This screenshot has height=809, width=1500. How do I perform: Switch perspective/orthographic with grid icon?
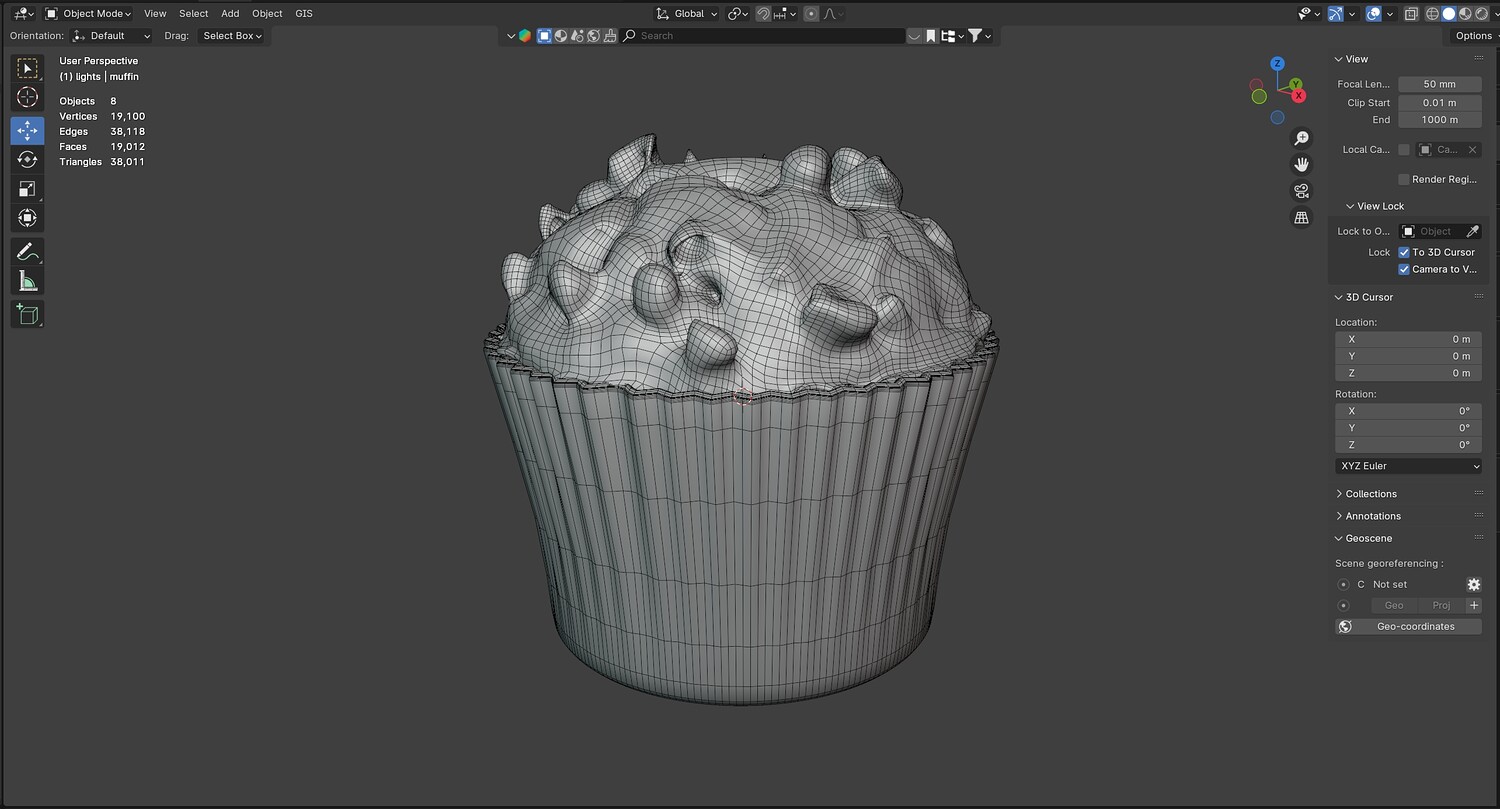1301,217
